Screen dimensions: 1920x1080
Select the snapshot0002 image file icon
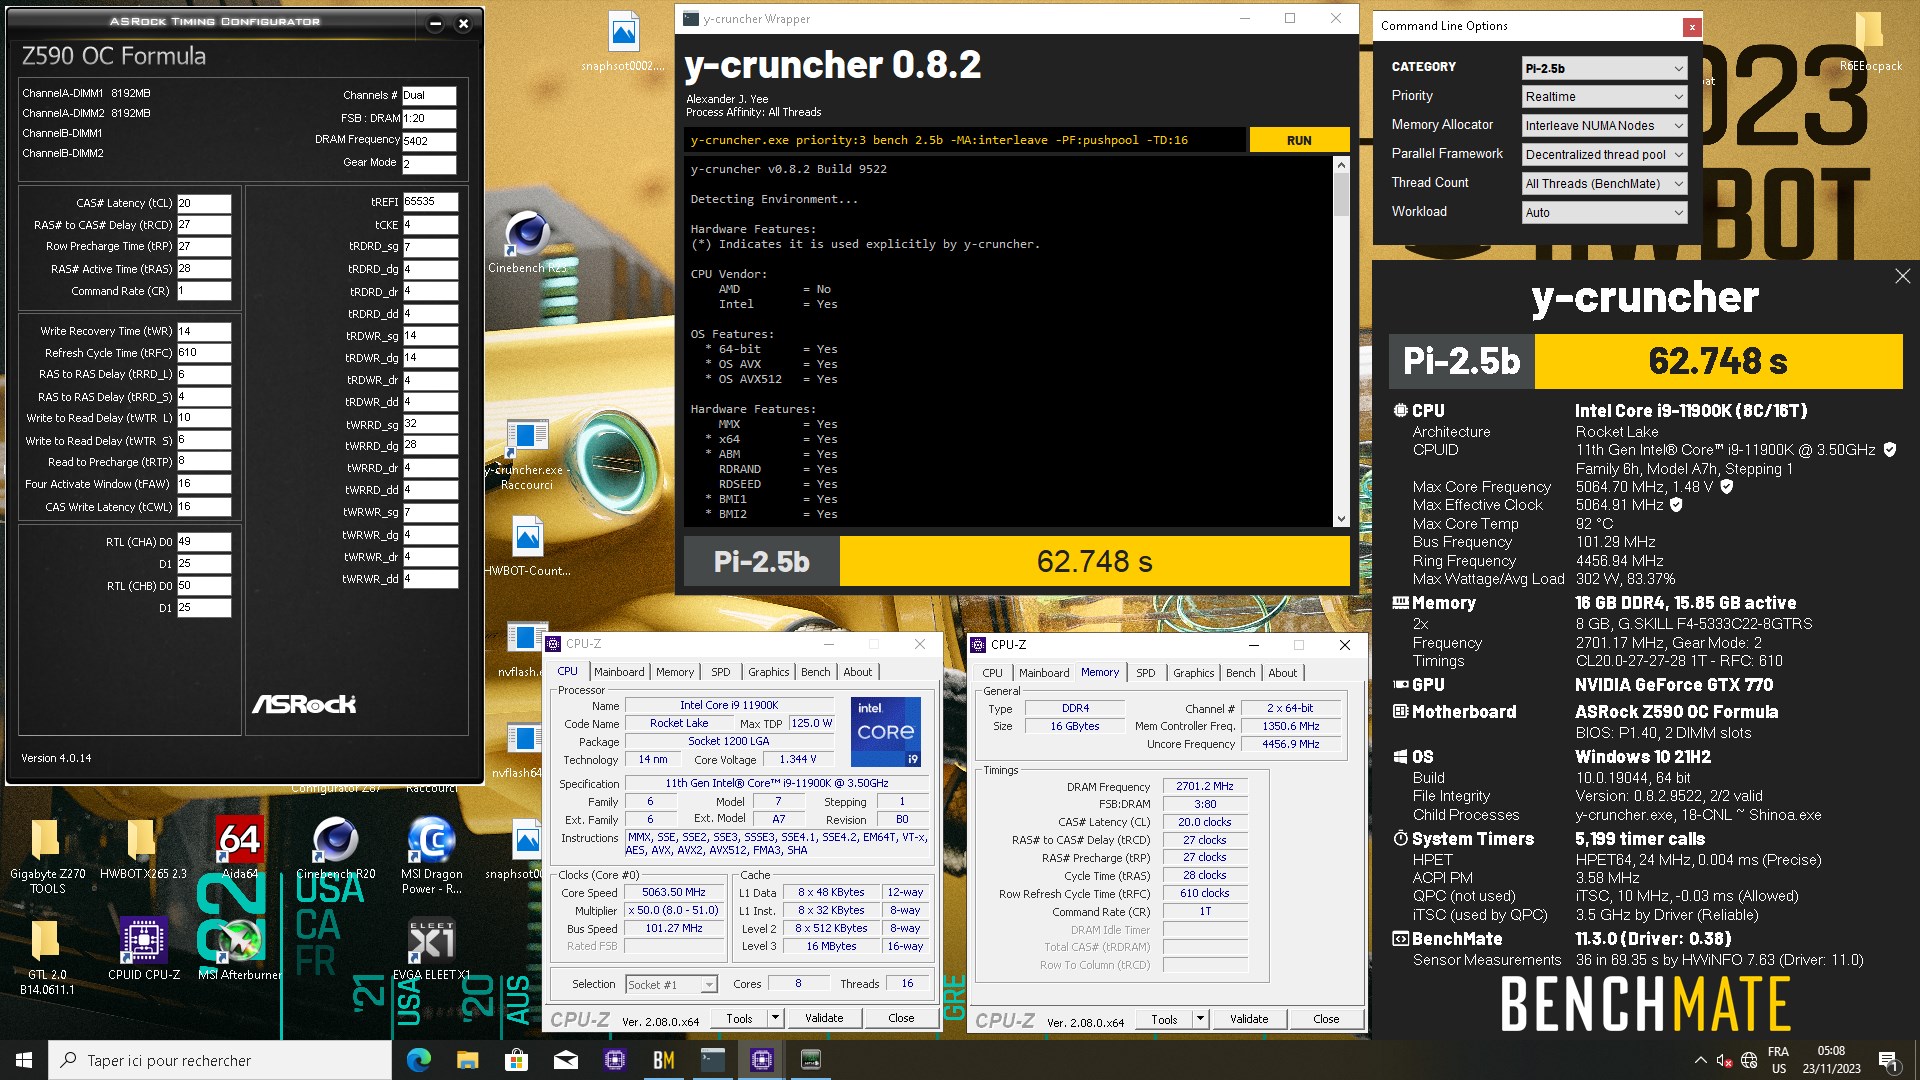coord(623,43)
